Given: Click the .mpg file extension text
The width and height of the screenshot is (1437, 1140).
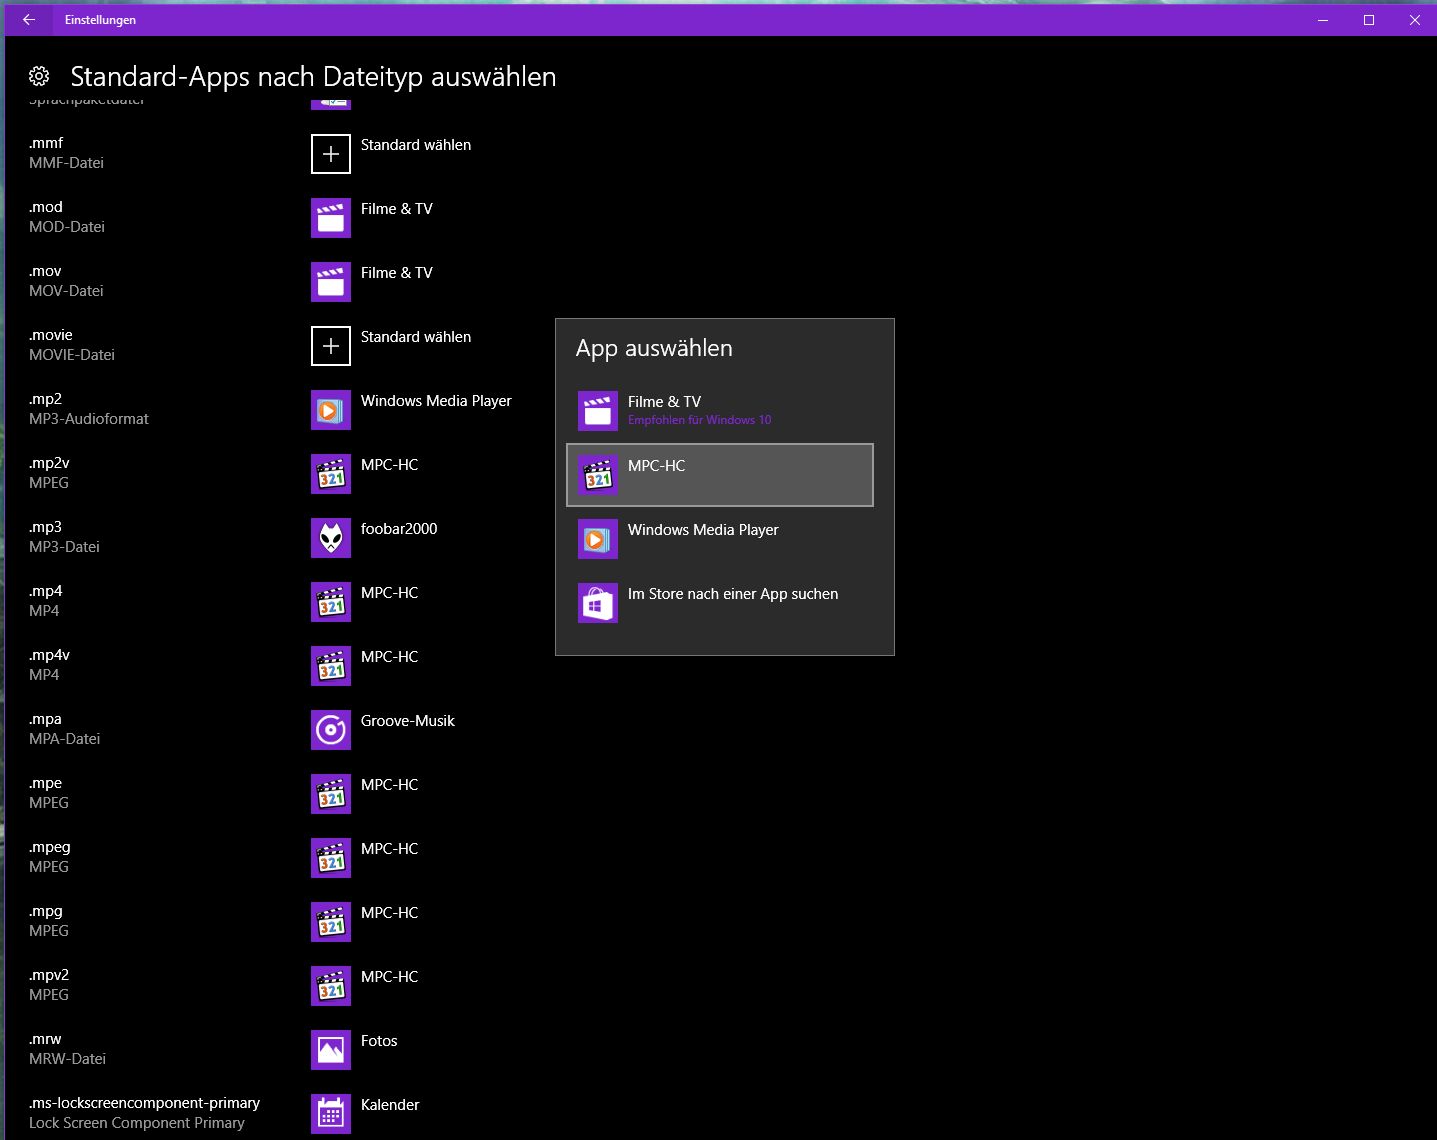Looking at the screenshot, I should click(x=46, y=911).
